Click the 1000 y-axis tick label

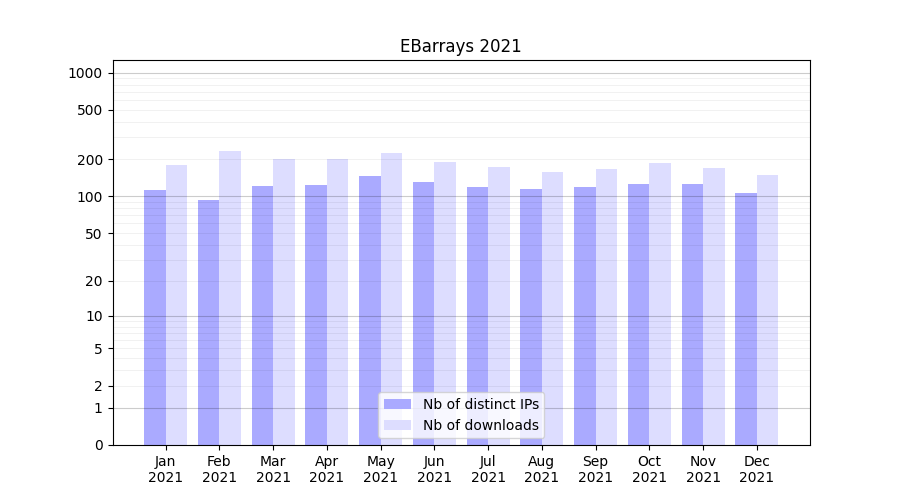[x=85, y=73]
